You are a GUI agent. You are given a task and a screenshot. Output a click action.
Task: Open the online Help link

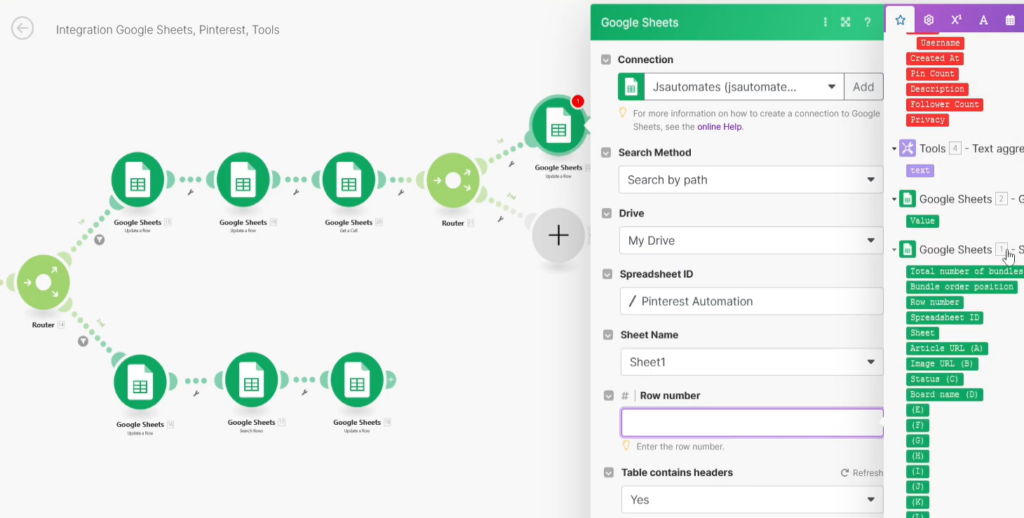click(x=719, y=127)
